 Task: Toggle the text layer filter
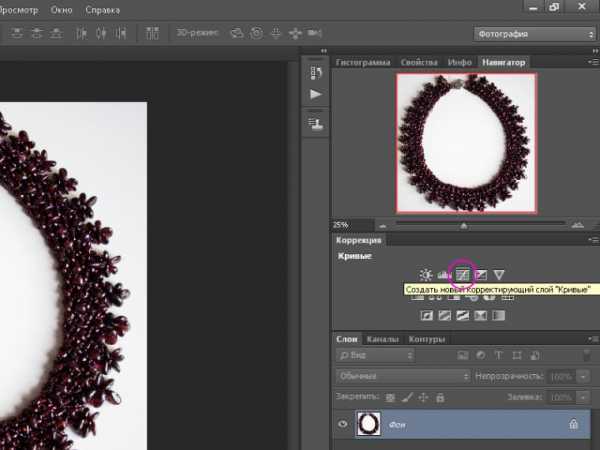[x=497, y=355]
